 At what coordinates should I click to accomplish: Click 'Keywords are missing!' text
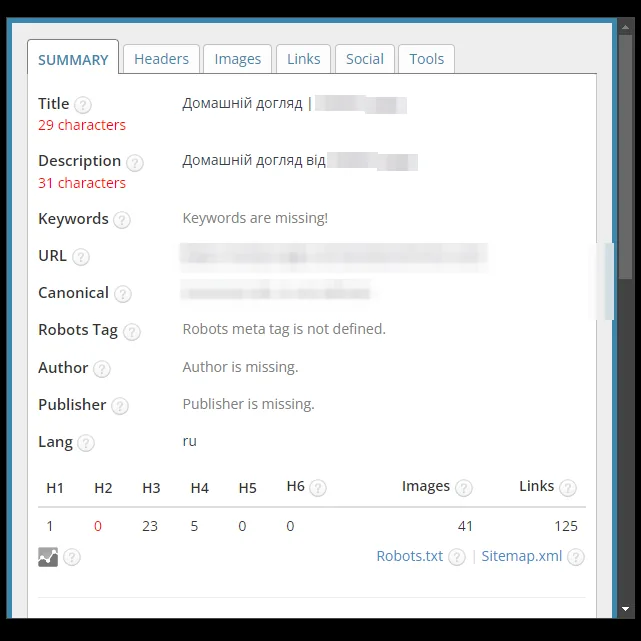click(x=255, y=218)
